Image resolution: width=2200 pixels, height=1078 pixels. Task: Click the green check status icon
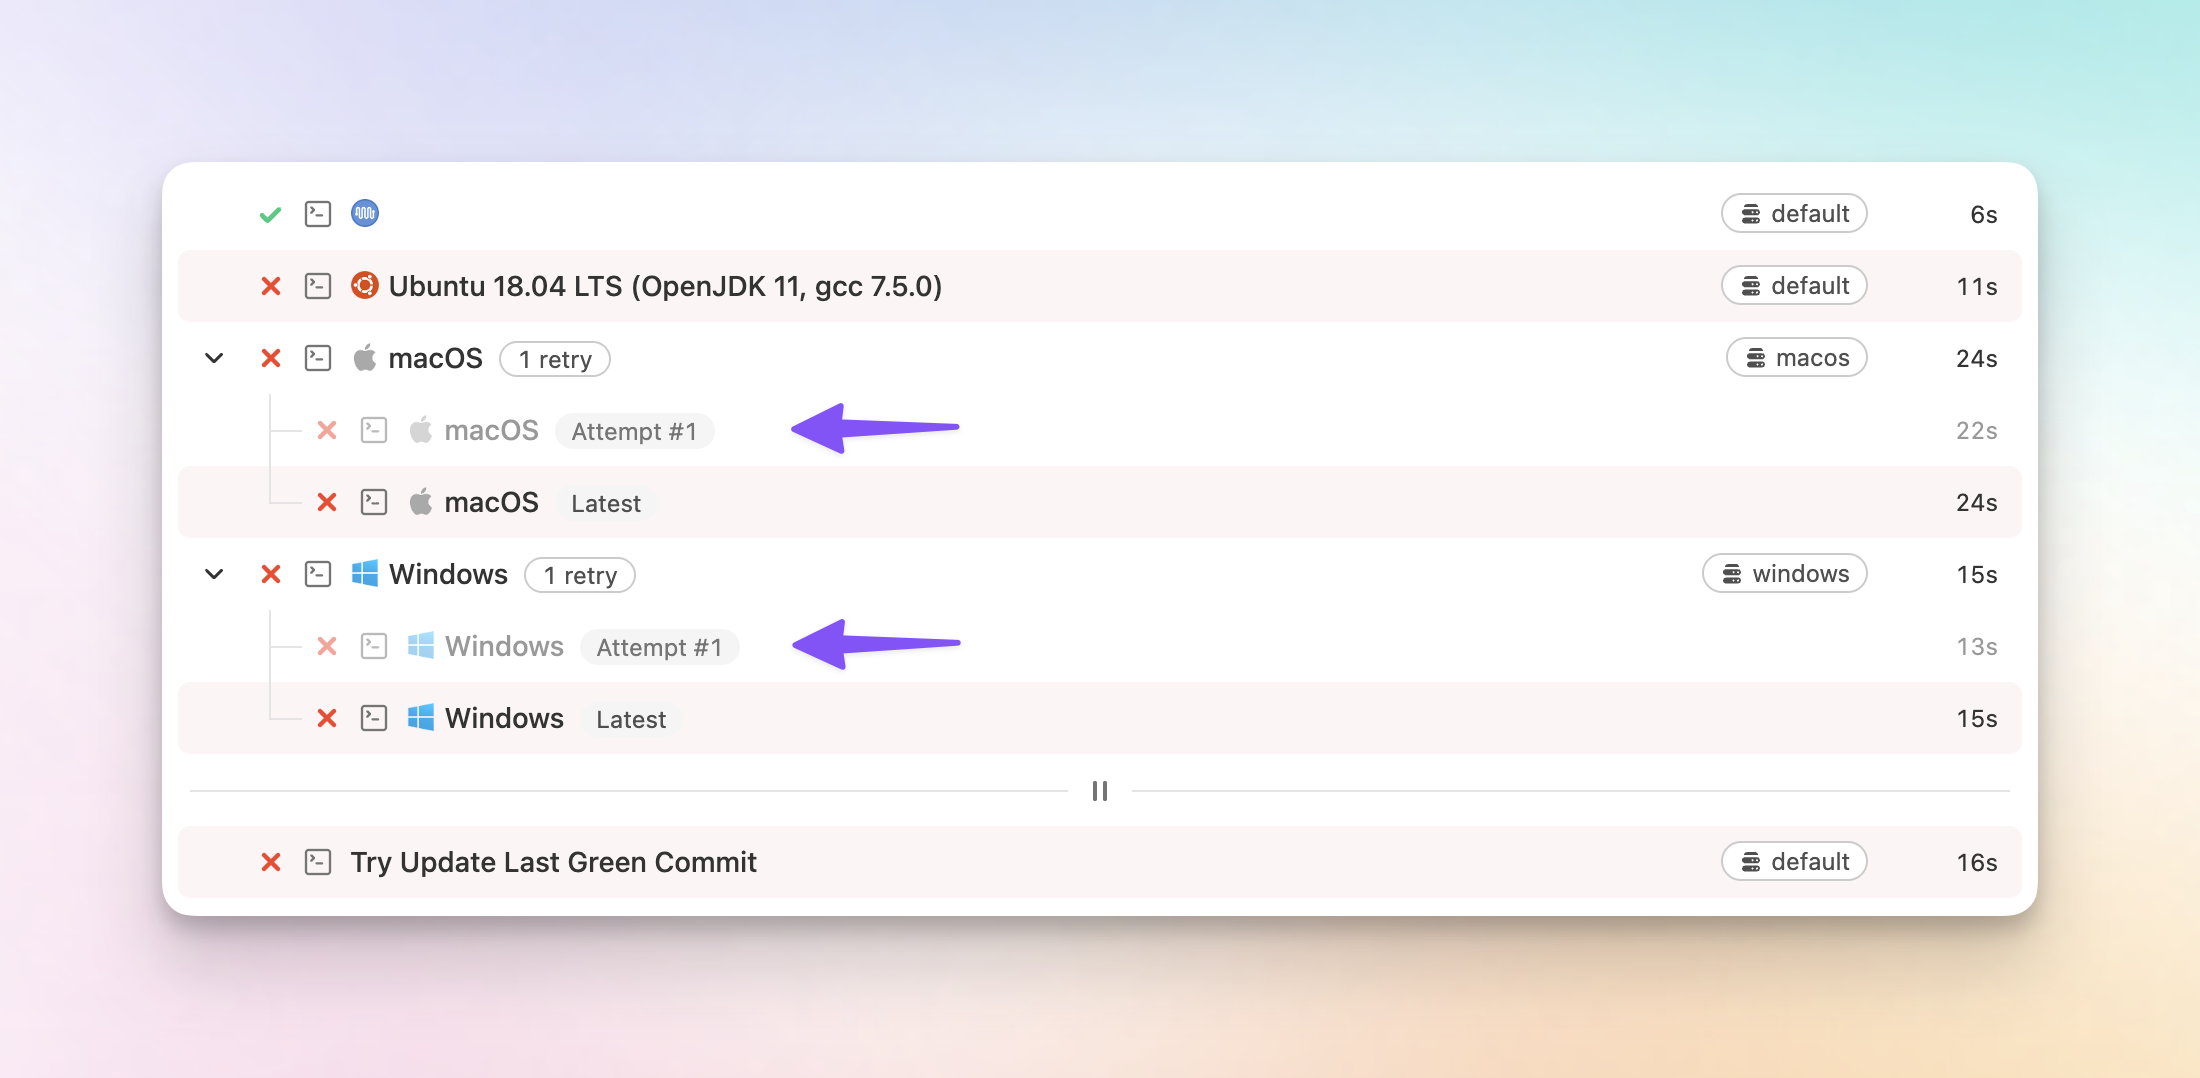(270, 215)
